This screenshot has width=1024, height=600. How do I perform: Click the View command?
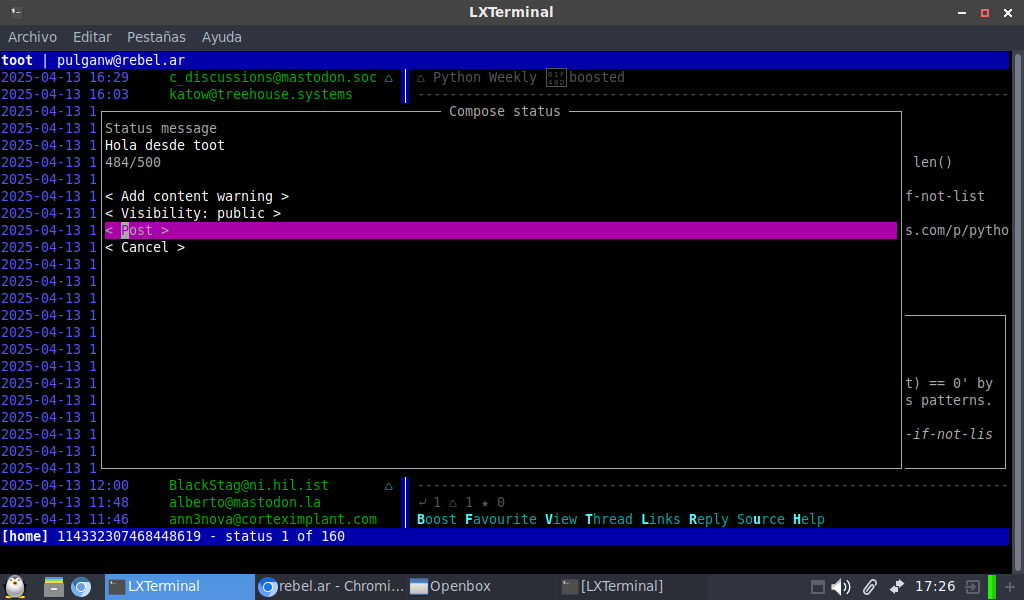pos(561,520)
